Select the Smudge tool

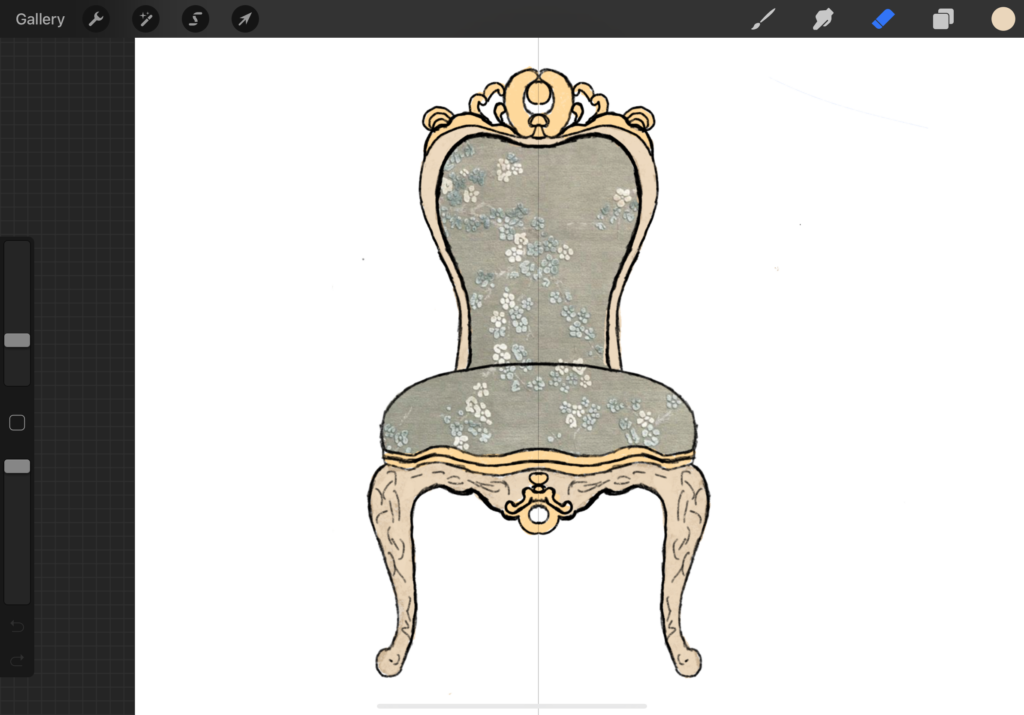[x=823, y=19]
